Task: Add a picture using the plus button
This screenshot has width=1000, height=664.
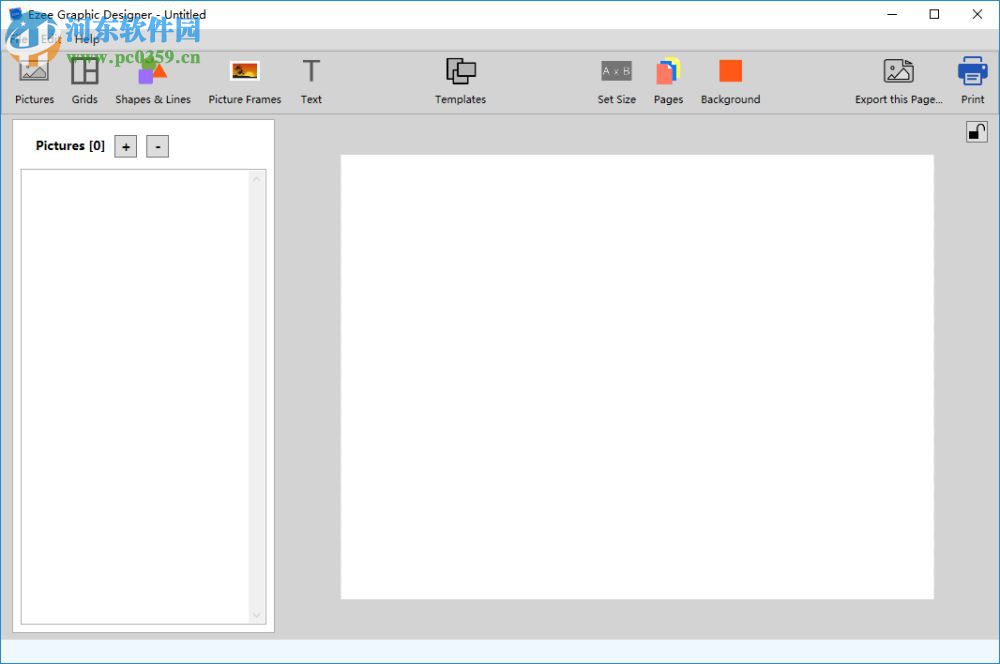Action: click(125, 146)
